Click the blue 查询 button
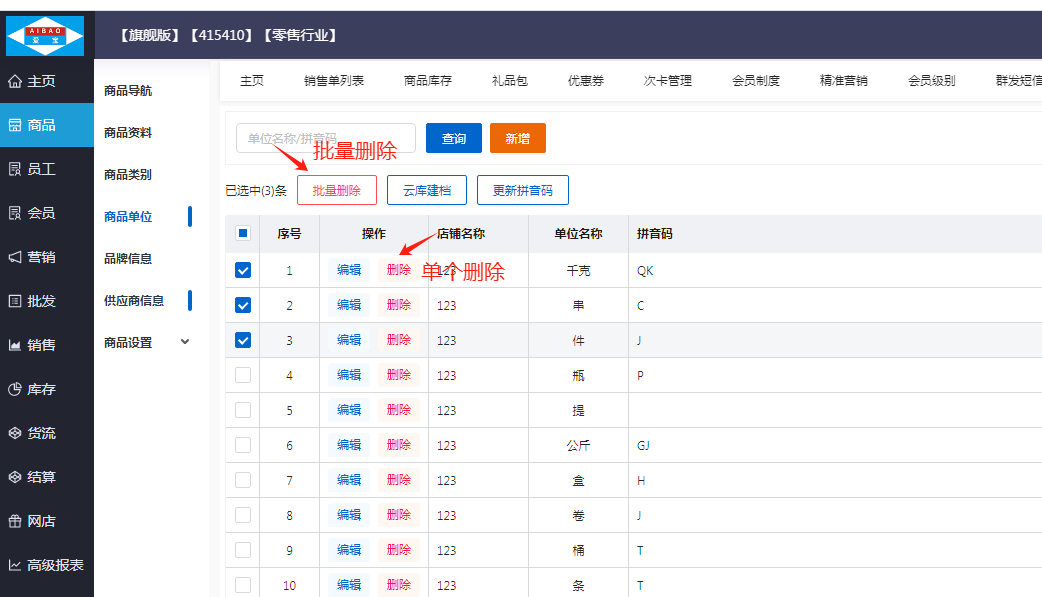1042x597 pixels. (454, 139)
